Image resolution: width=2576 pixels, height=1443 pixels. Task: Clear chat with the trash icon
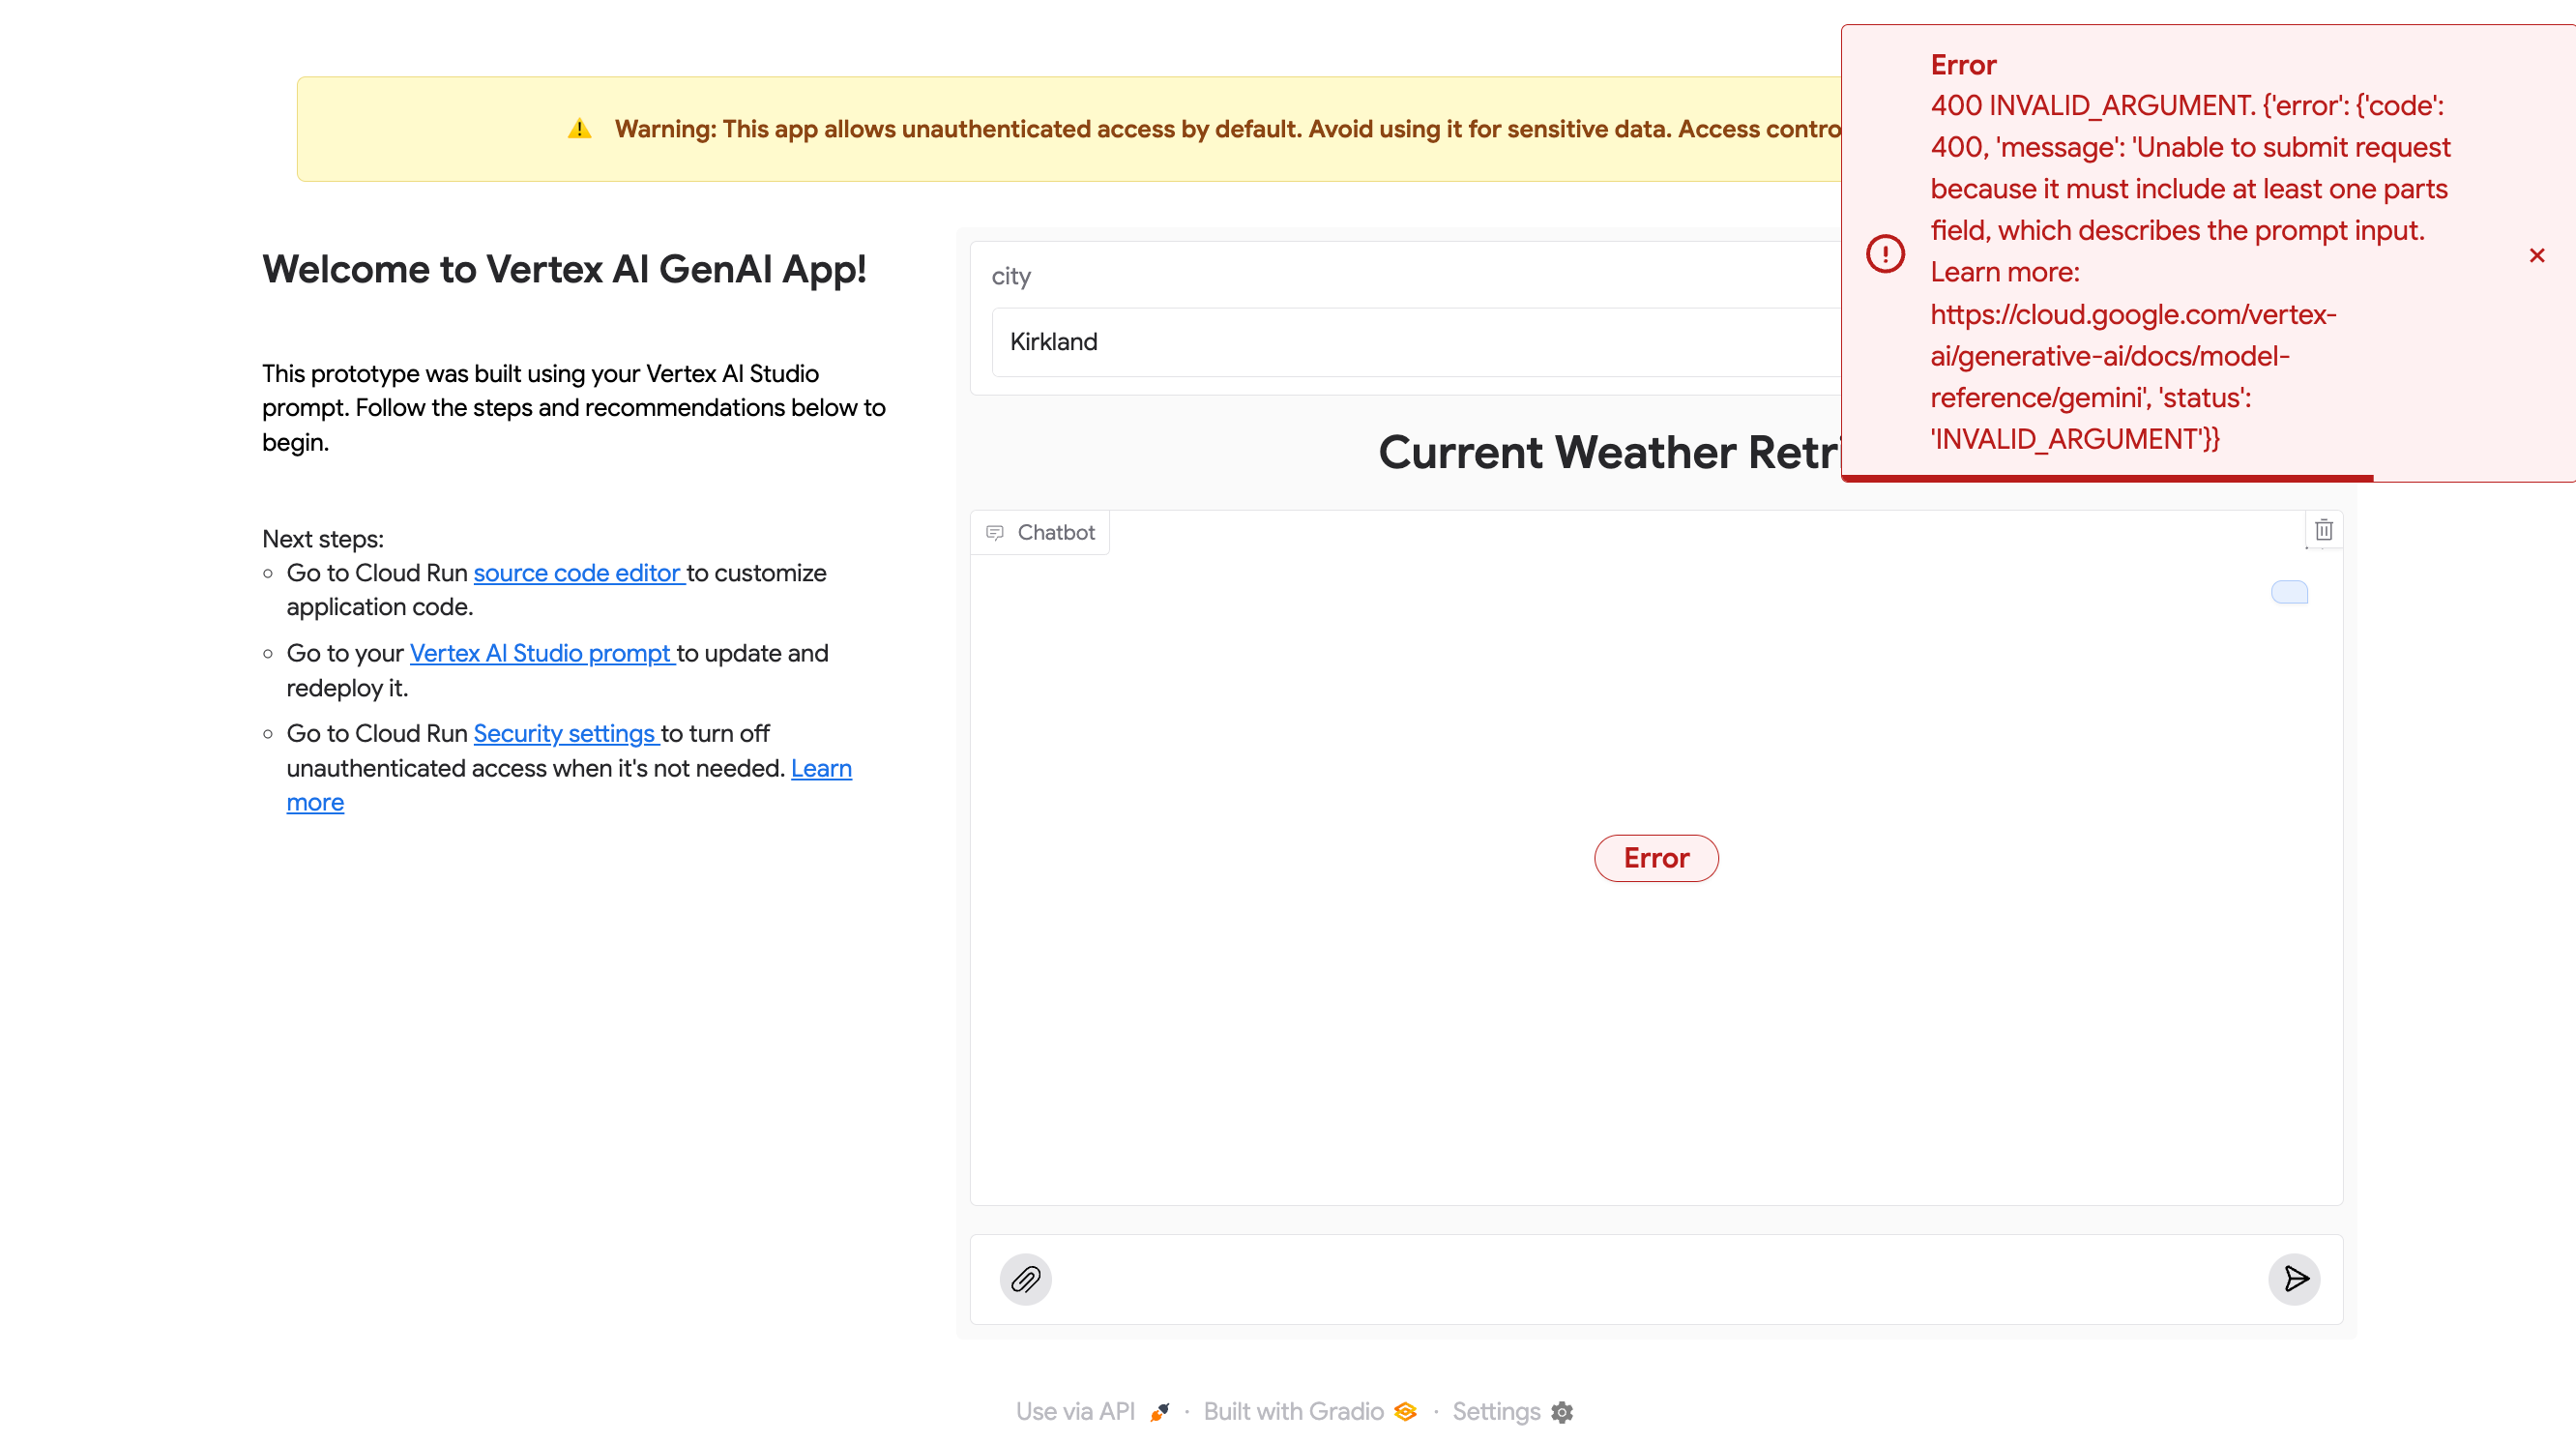pos(2323,530)
